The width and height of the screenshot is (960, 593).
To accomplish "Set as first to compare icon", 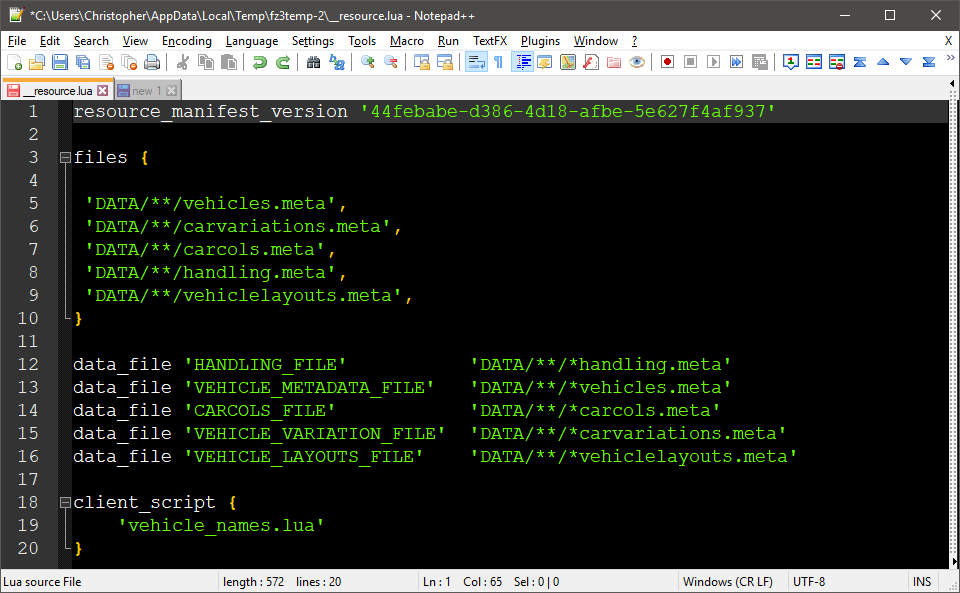I will pyautogui.click(x=790, y=62).
